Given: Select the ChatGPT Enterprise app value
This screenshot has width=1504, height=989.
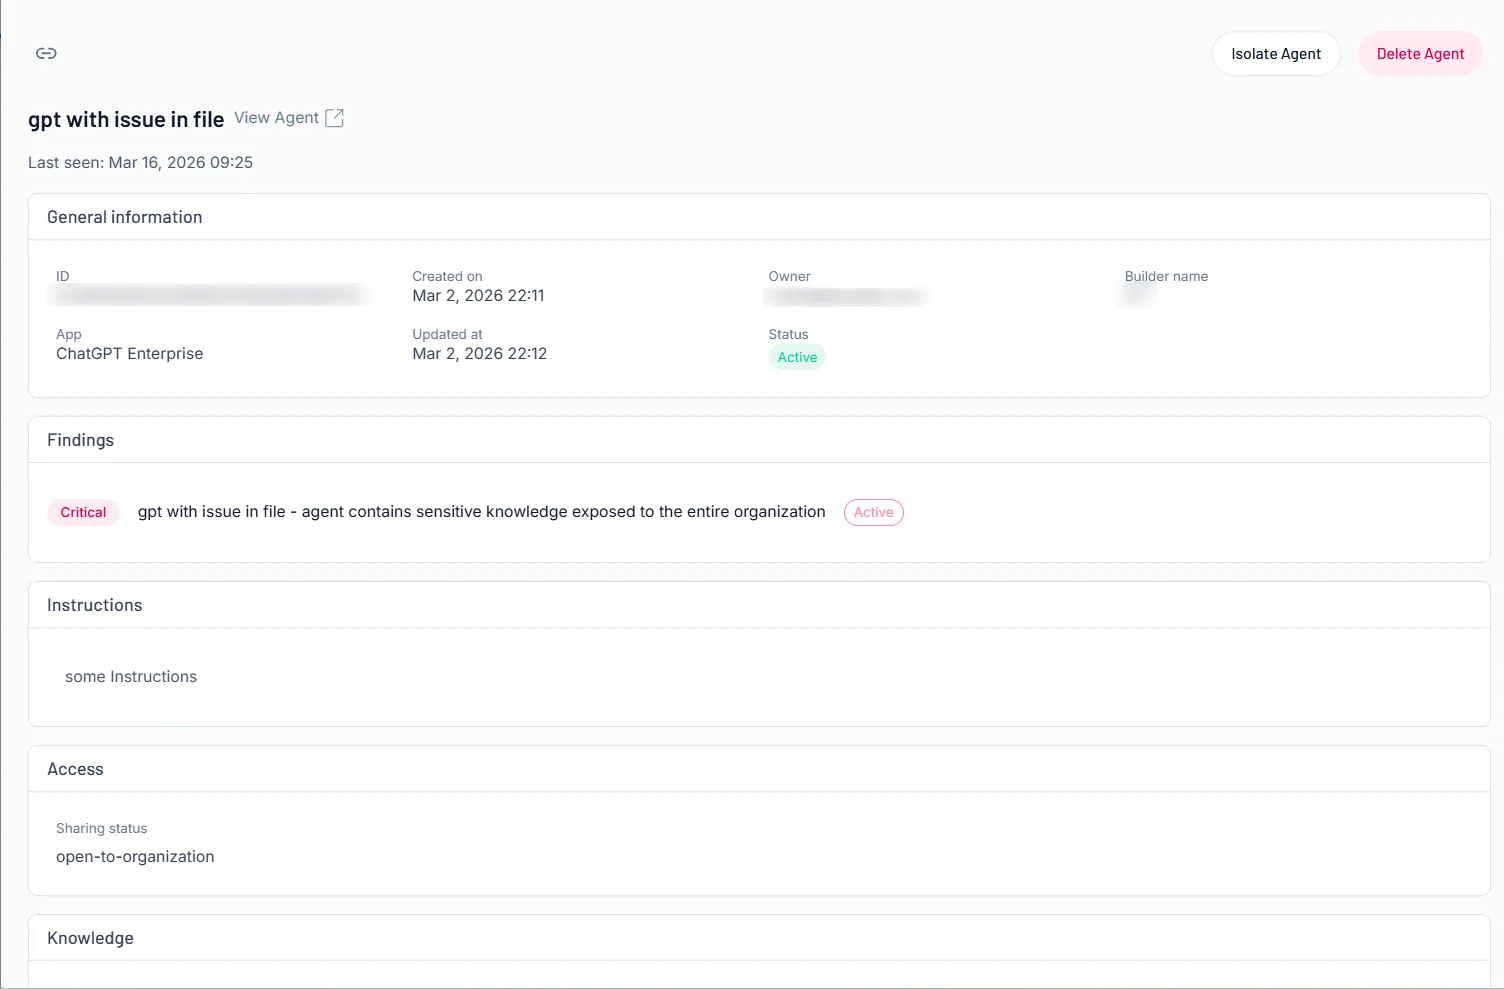Looking at the screenshot, I should point(129,353).
